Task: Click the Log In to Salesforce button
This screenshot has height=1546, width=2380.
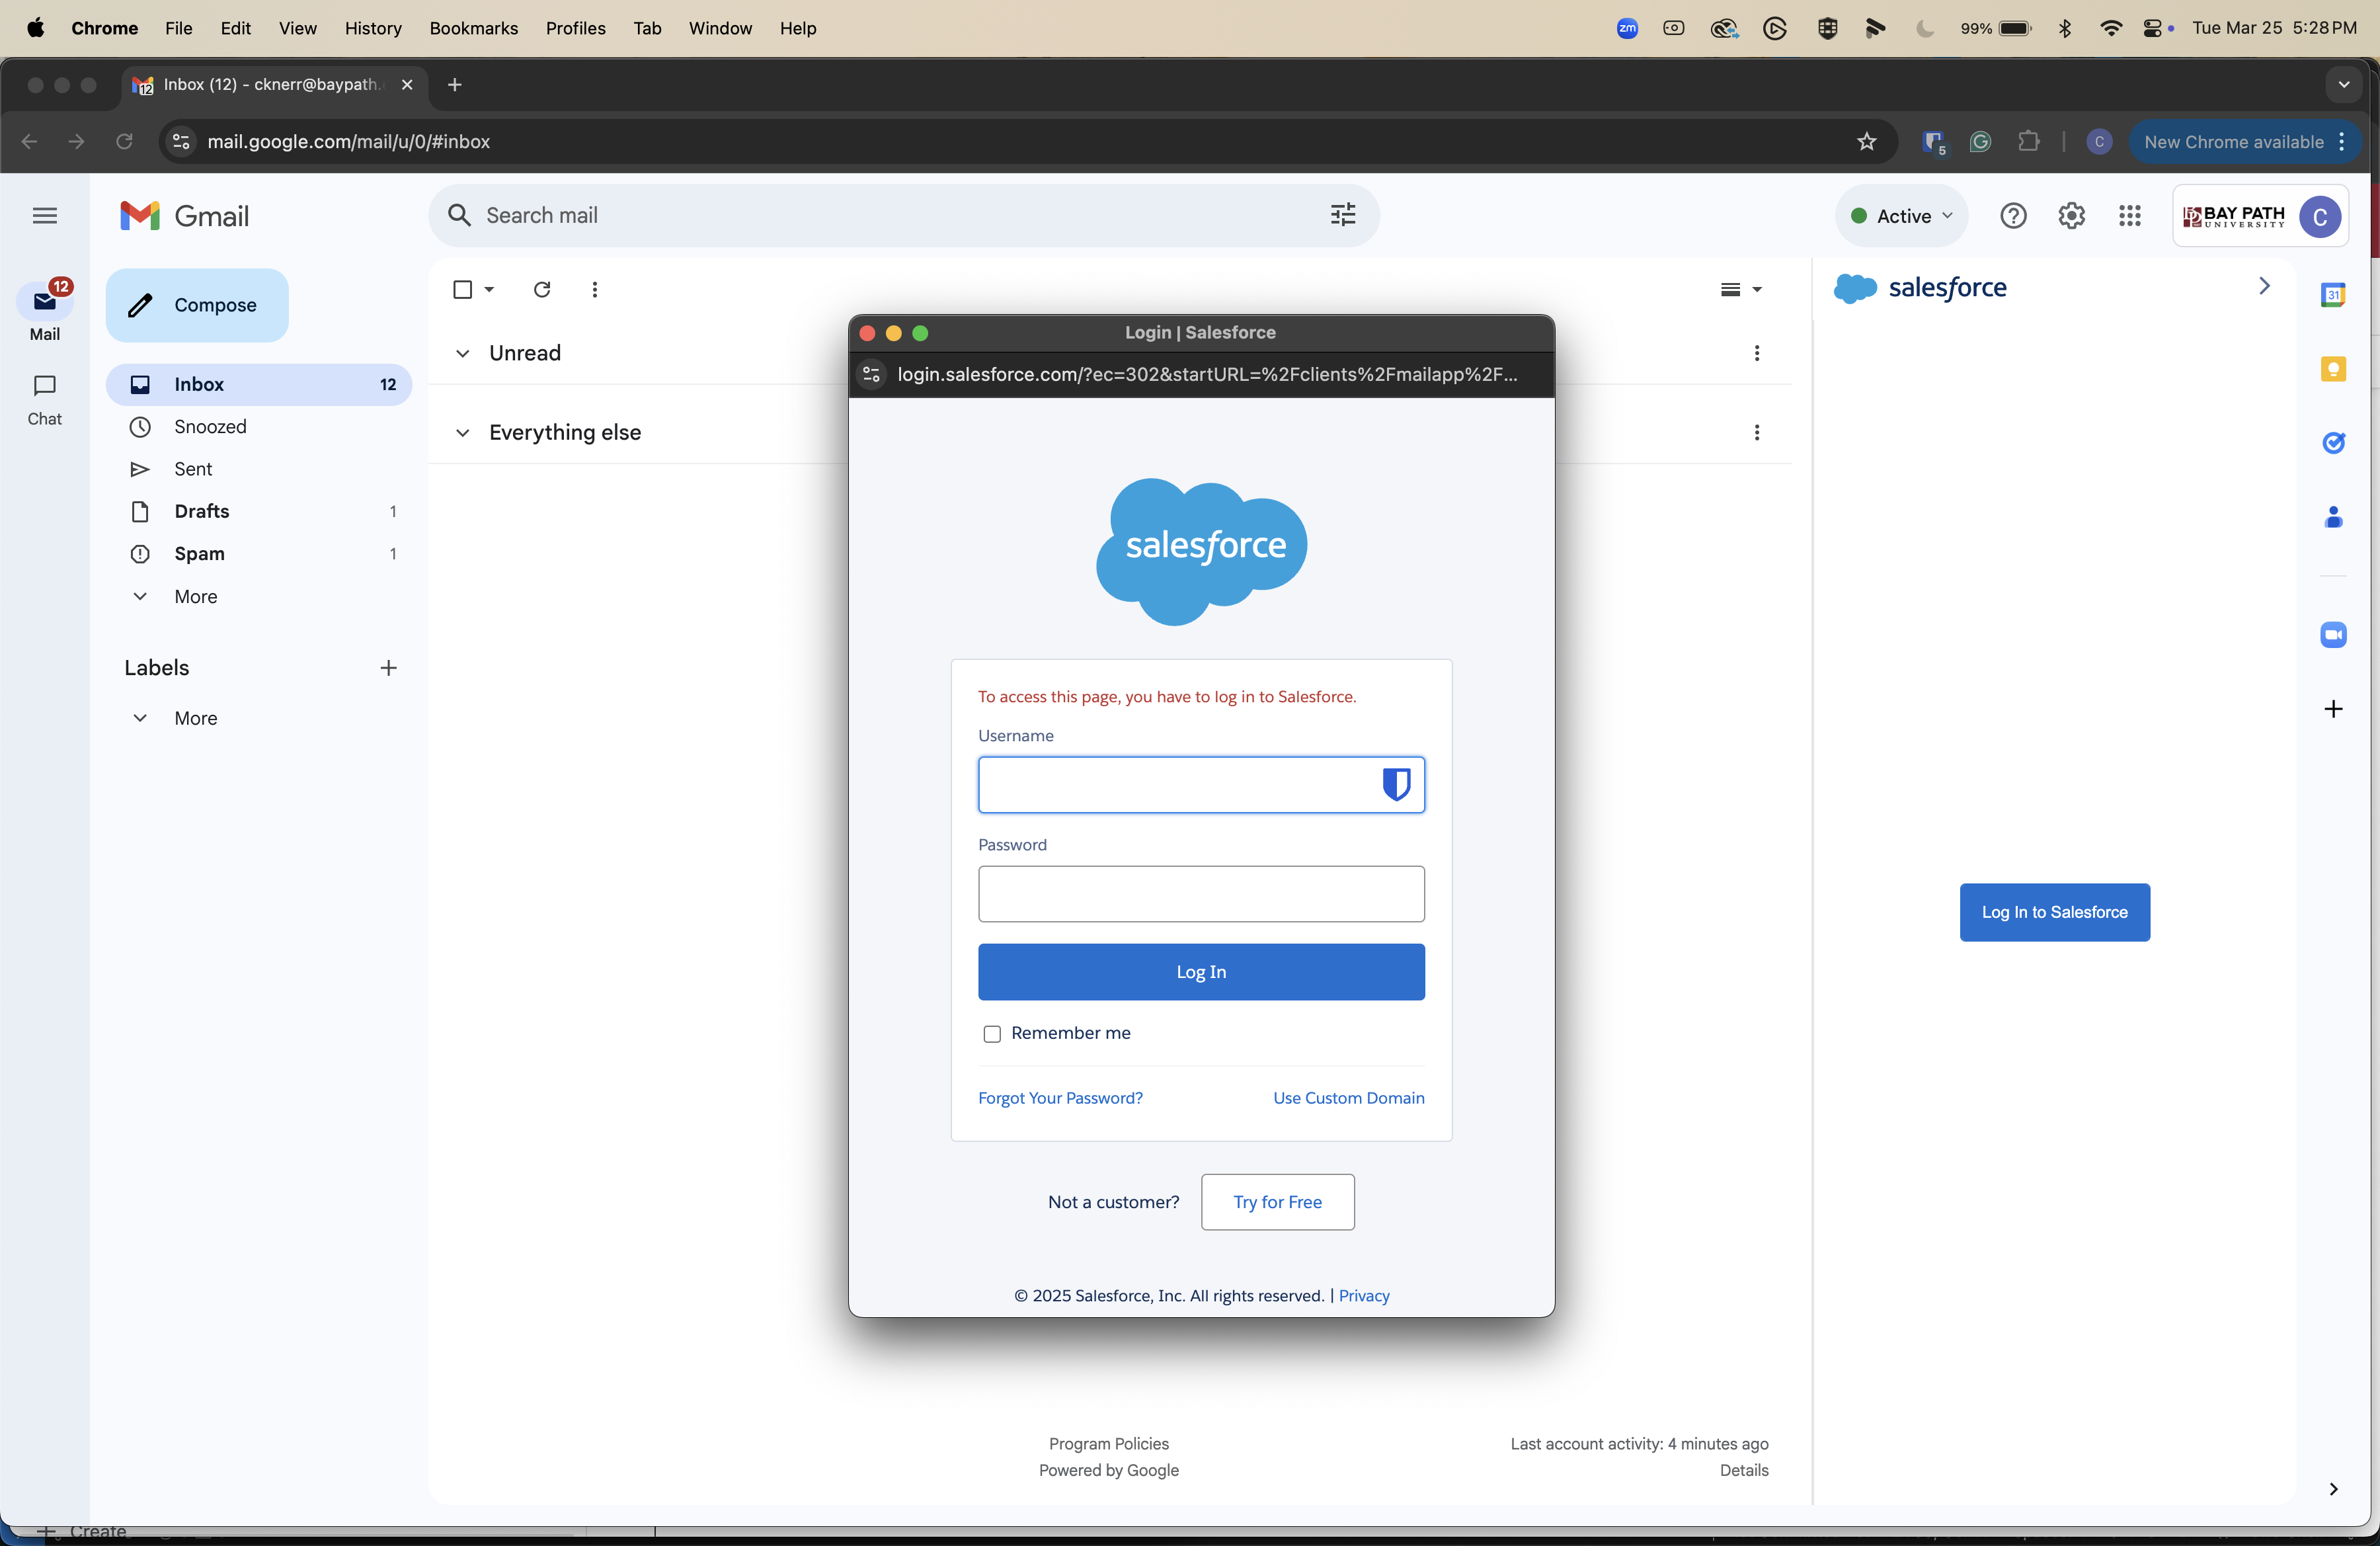Action: click(x=2054, y=912)
